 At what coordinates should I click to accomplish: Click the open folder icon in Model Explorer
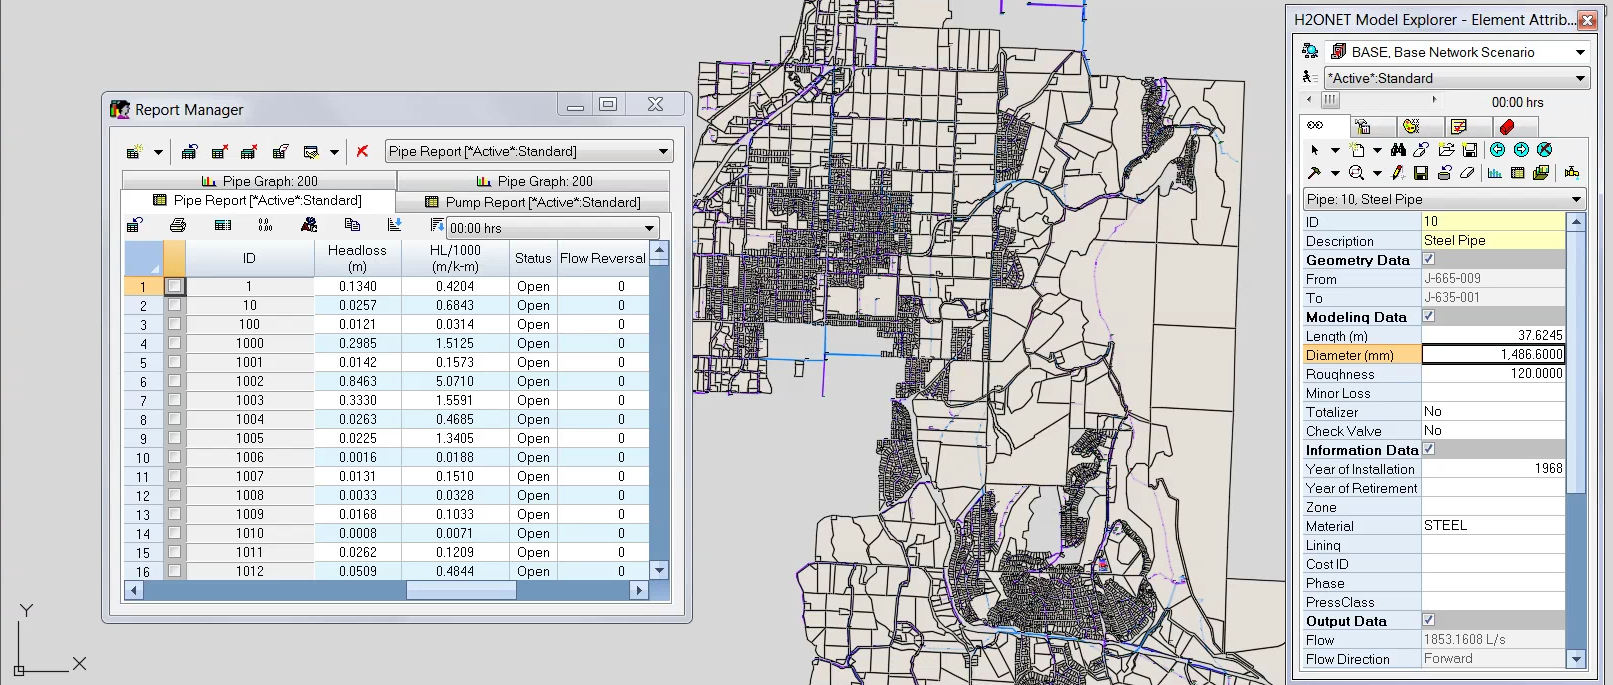point(1446,150)
